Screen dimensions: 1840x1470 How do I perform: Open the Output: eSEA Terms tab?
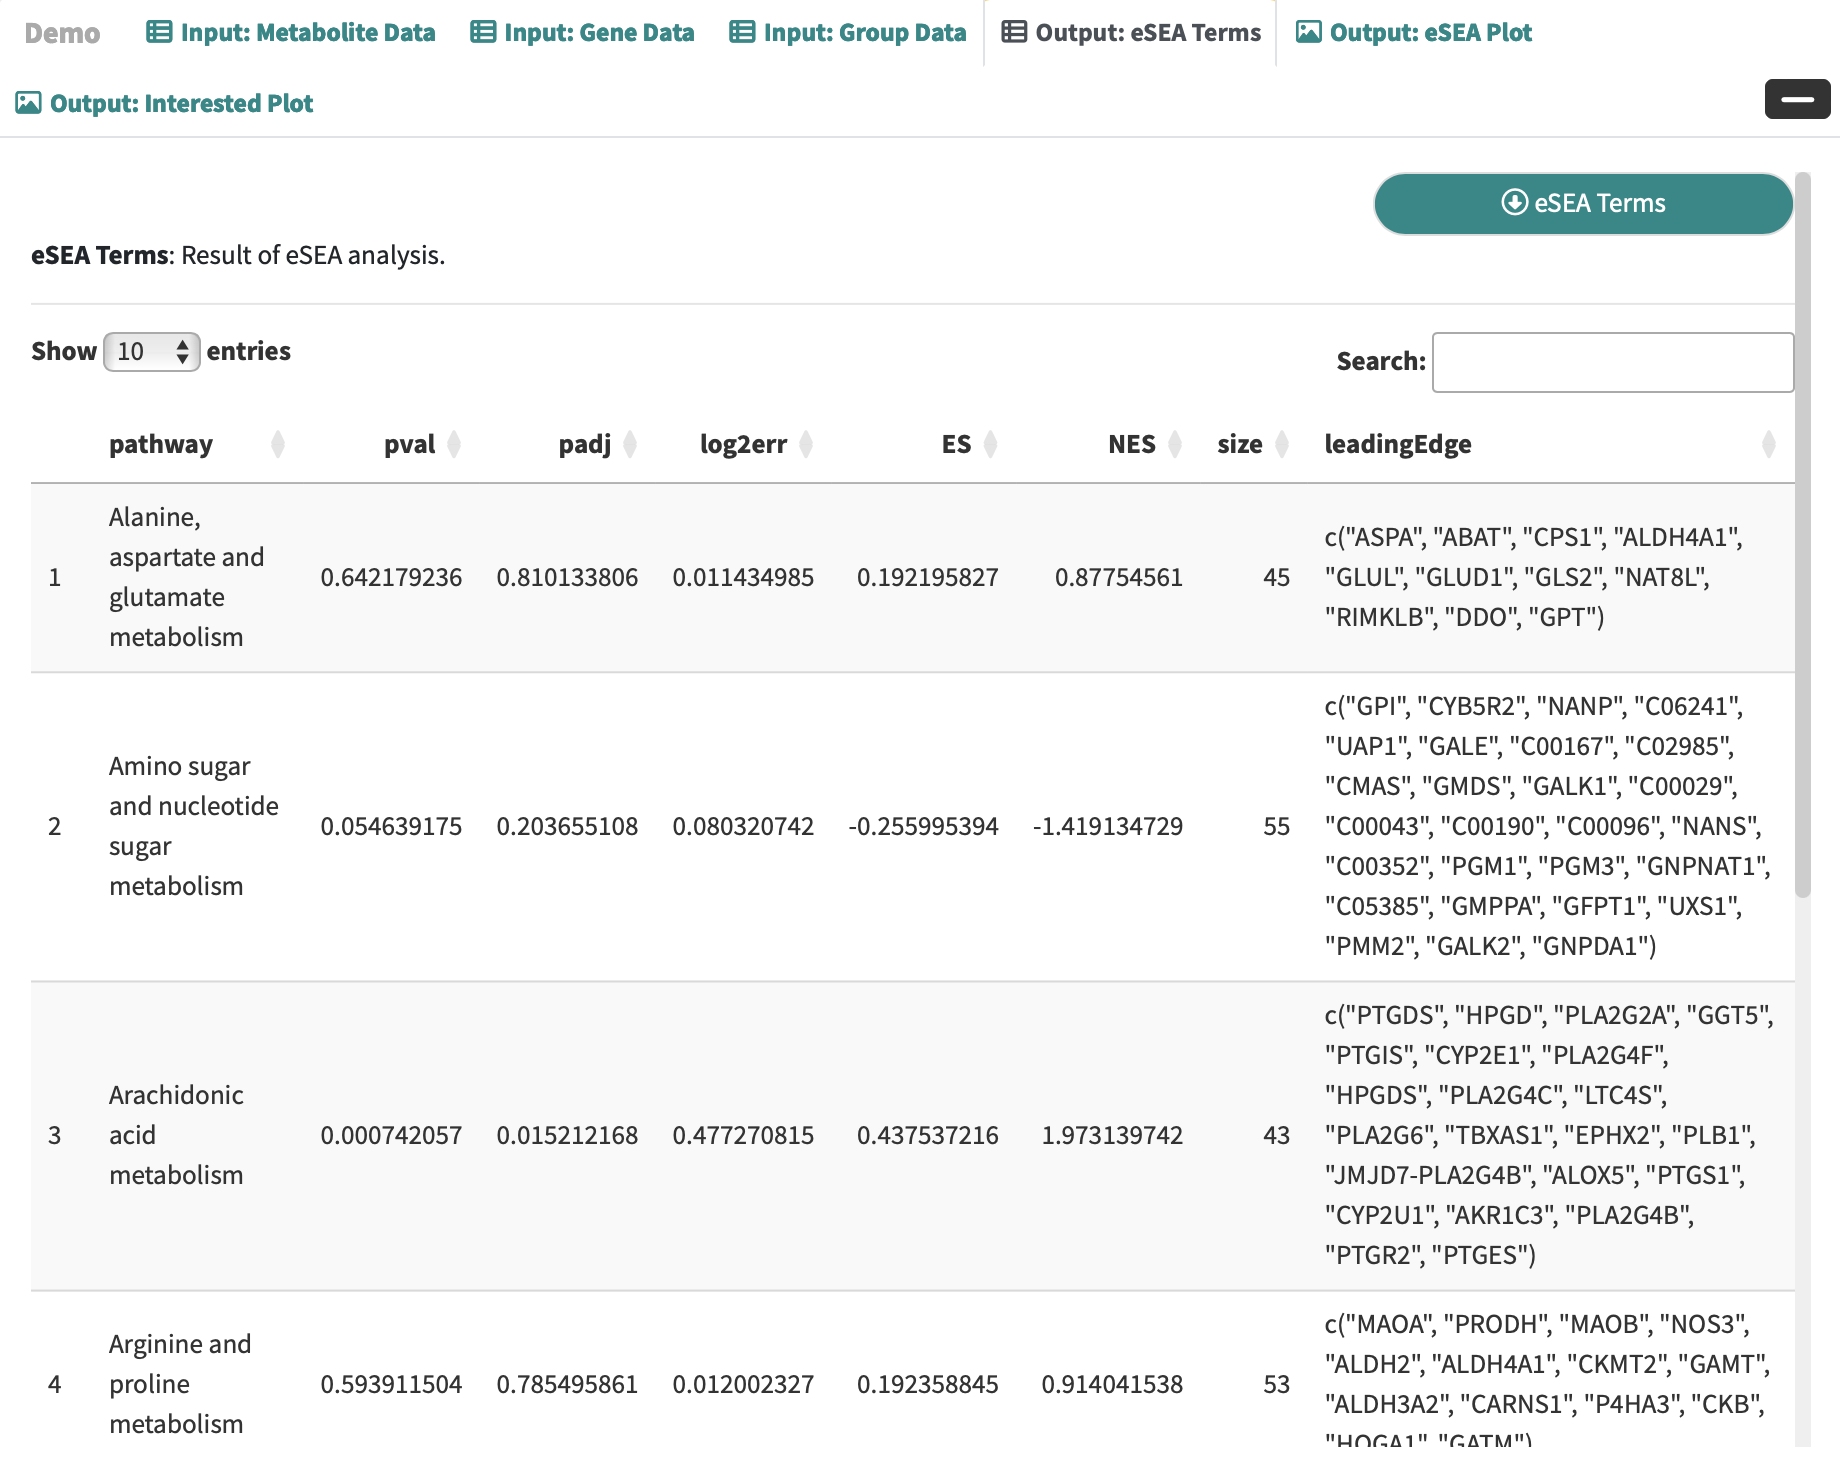(x=1131, y=32)
